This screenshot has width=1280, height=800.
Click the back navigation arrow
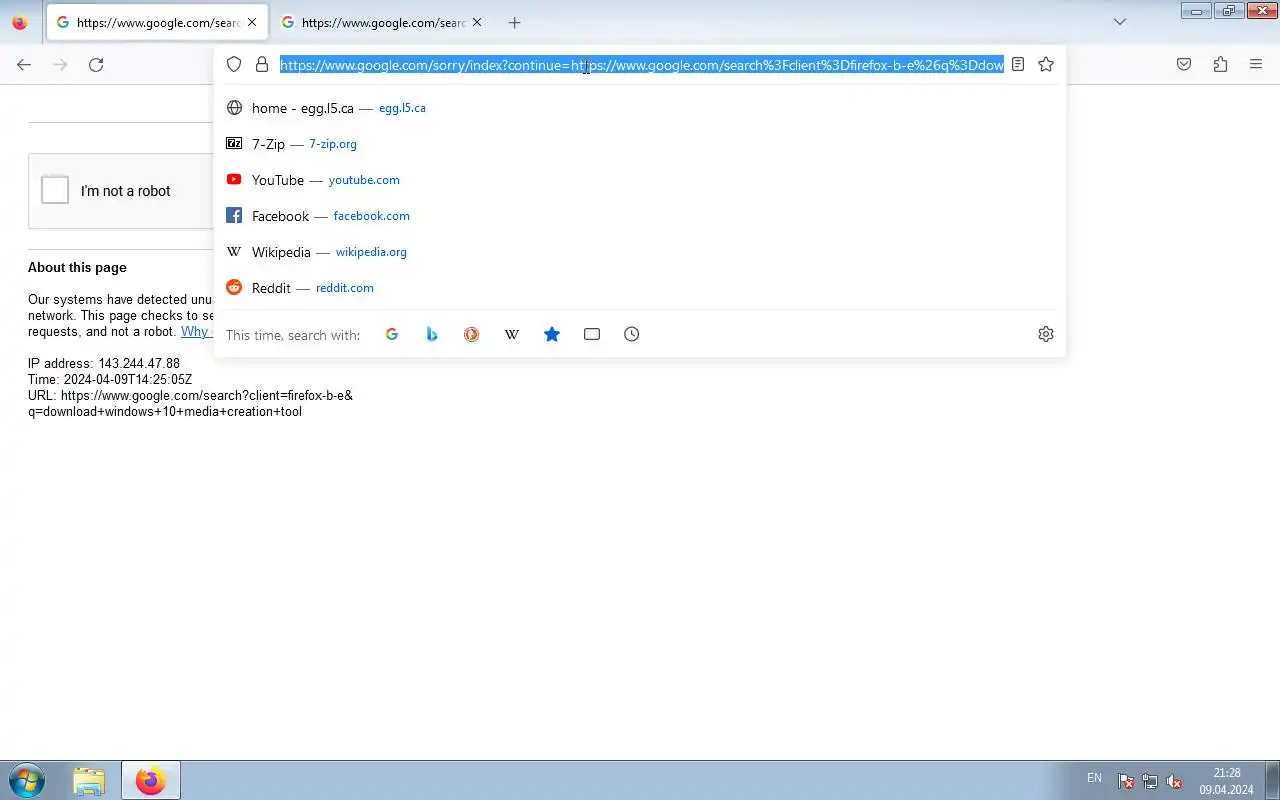coord(24,64)
